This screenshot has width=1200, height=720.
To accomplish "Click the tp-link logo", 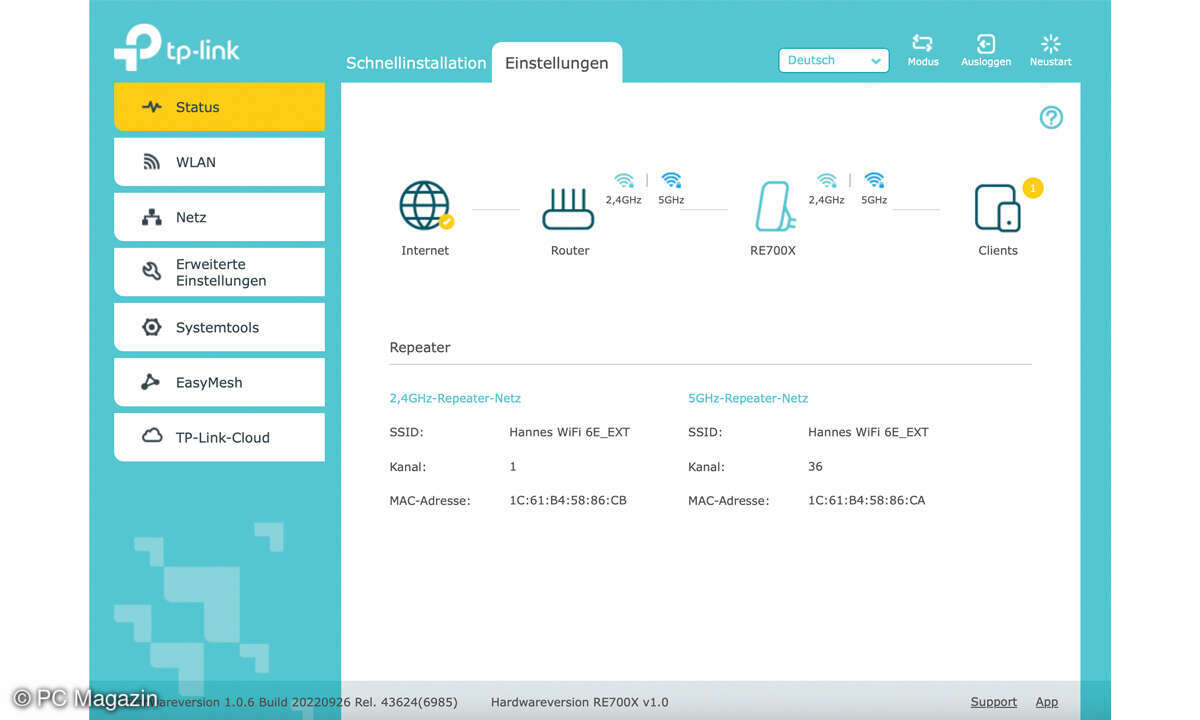I will [176, 47].
